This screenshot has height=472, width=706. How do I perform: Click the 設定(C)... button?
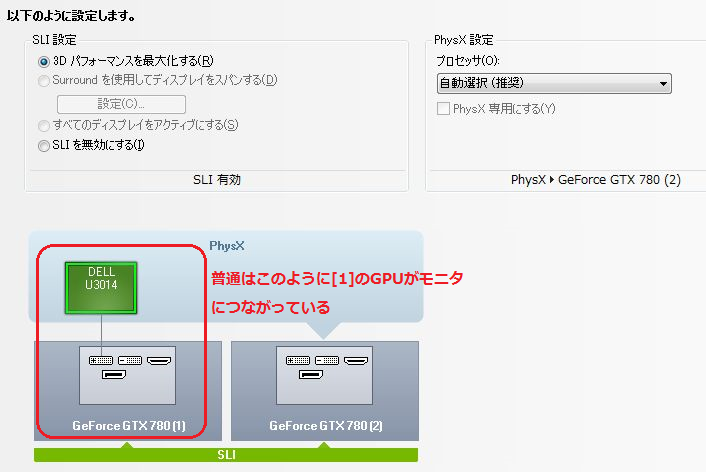point(121,104)
